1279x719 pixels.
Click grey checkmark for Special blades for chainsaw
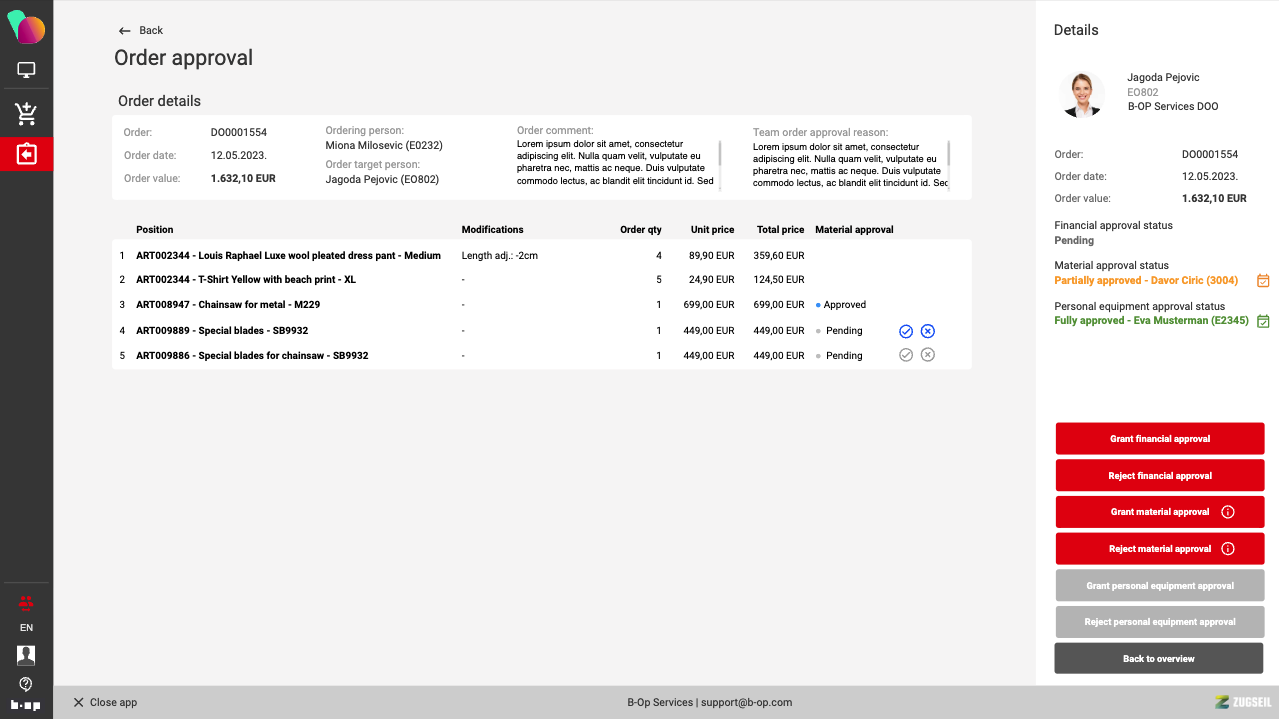pyautogui.click(x=906, y=355)
